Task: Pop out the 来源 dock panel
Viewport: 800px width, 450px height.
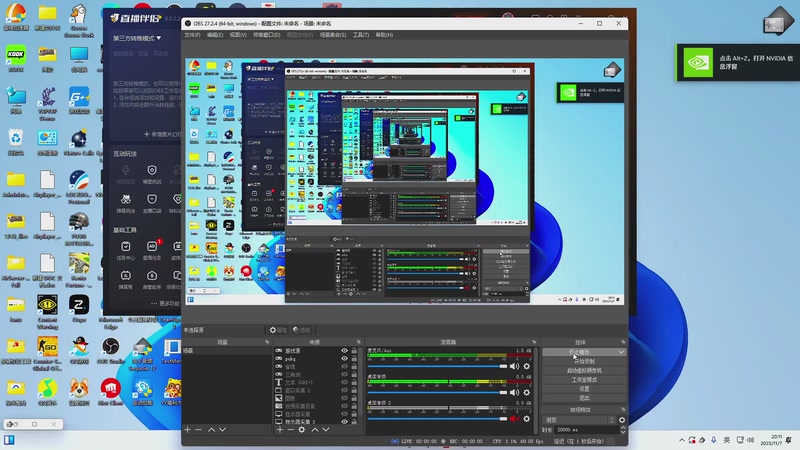Action: pos(359,342)
